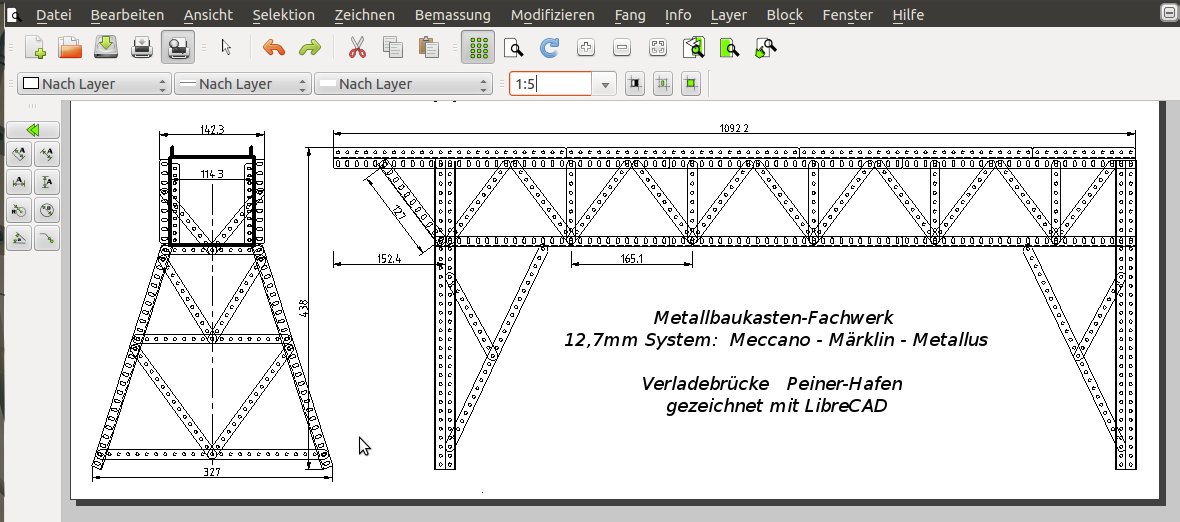Open the Selektion menu

click(284, 14)
